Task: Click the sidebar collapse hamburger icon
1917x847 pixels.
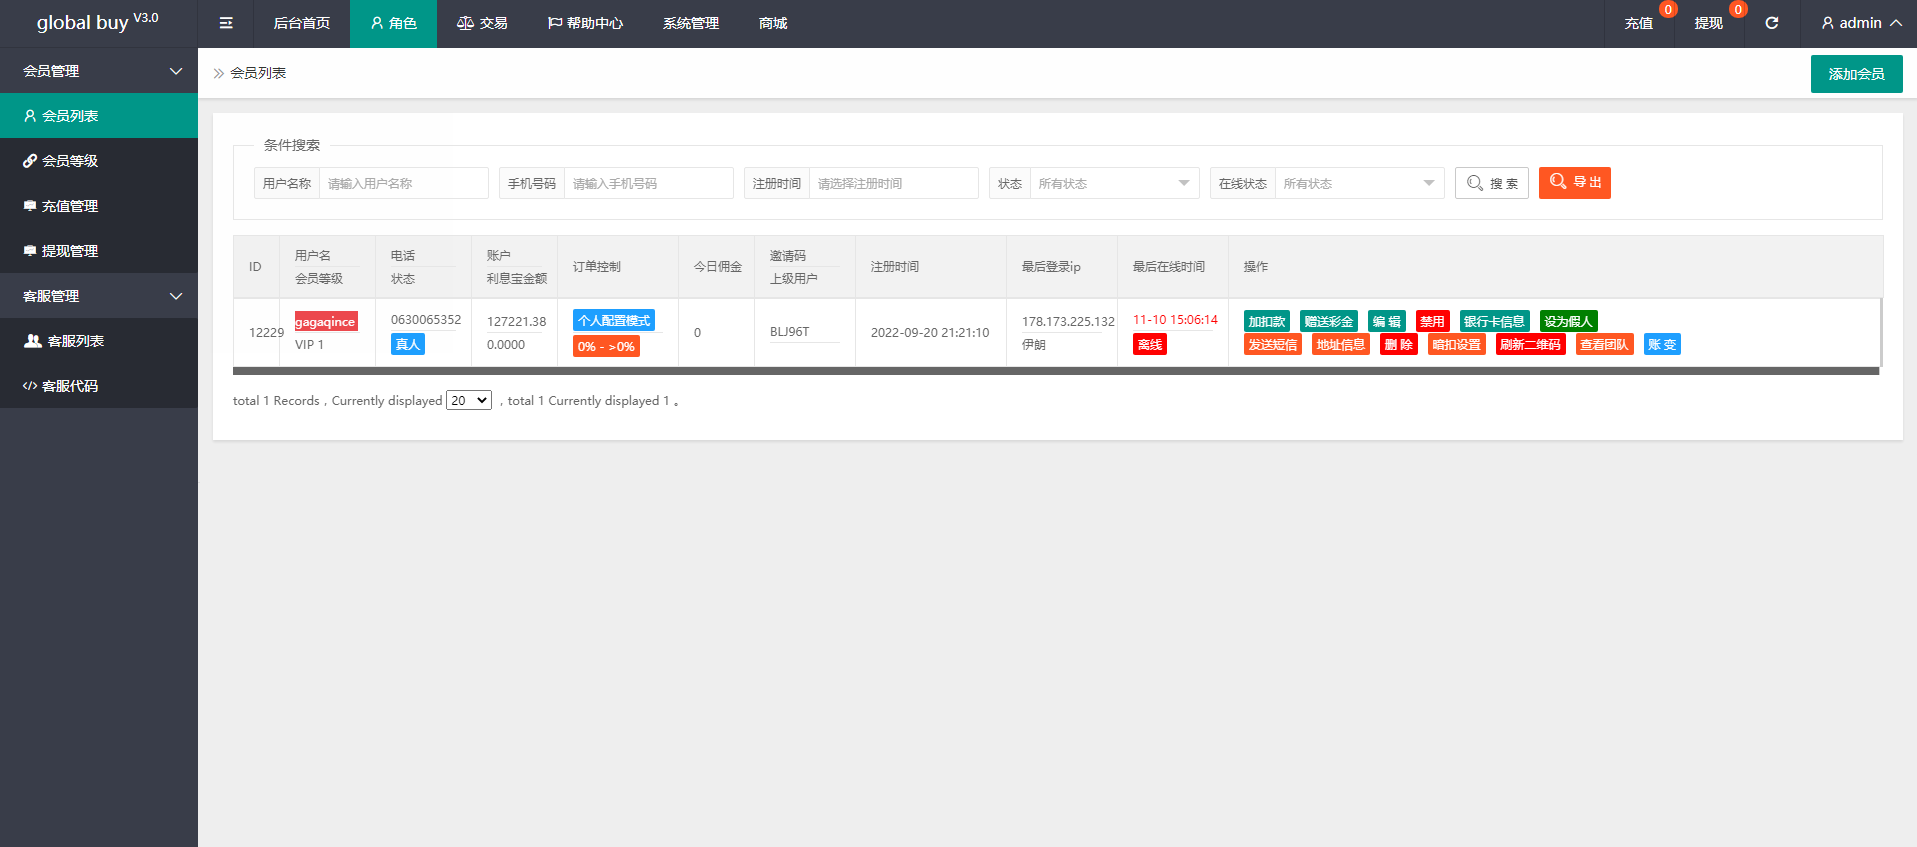Action: tap(226, 23)
